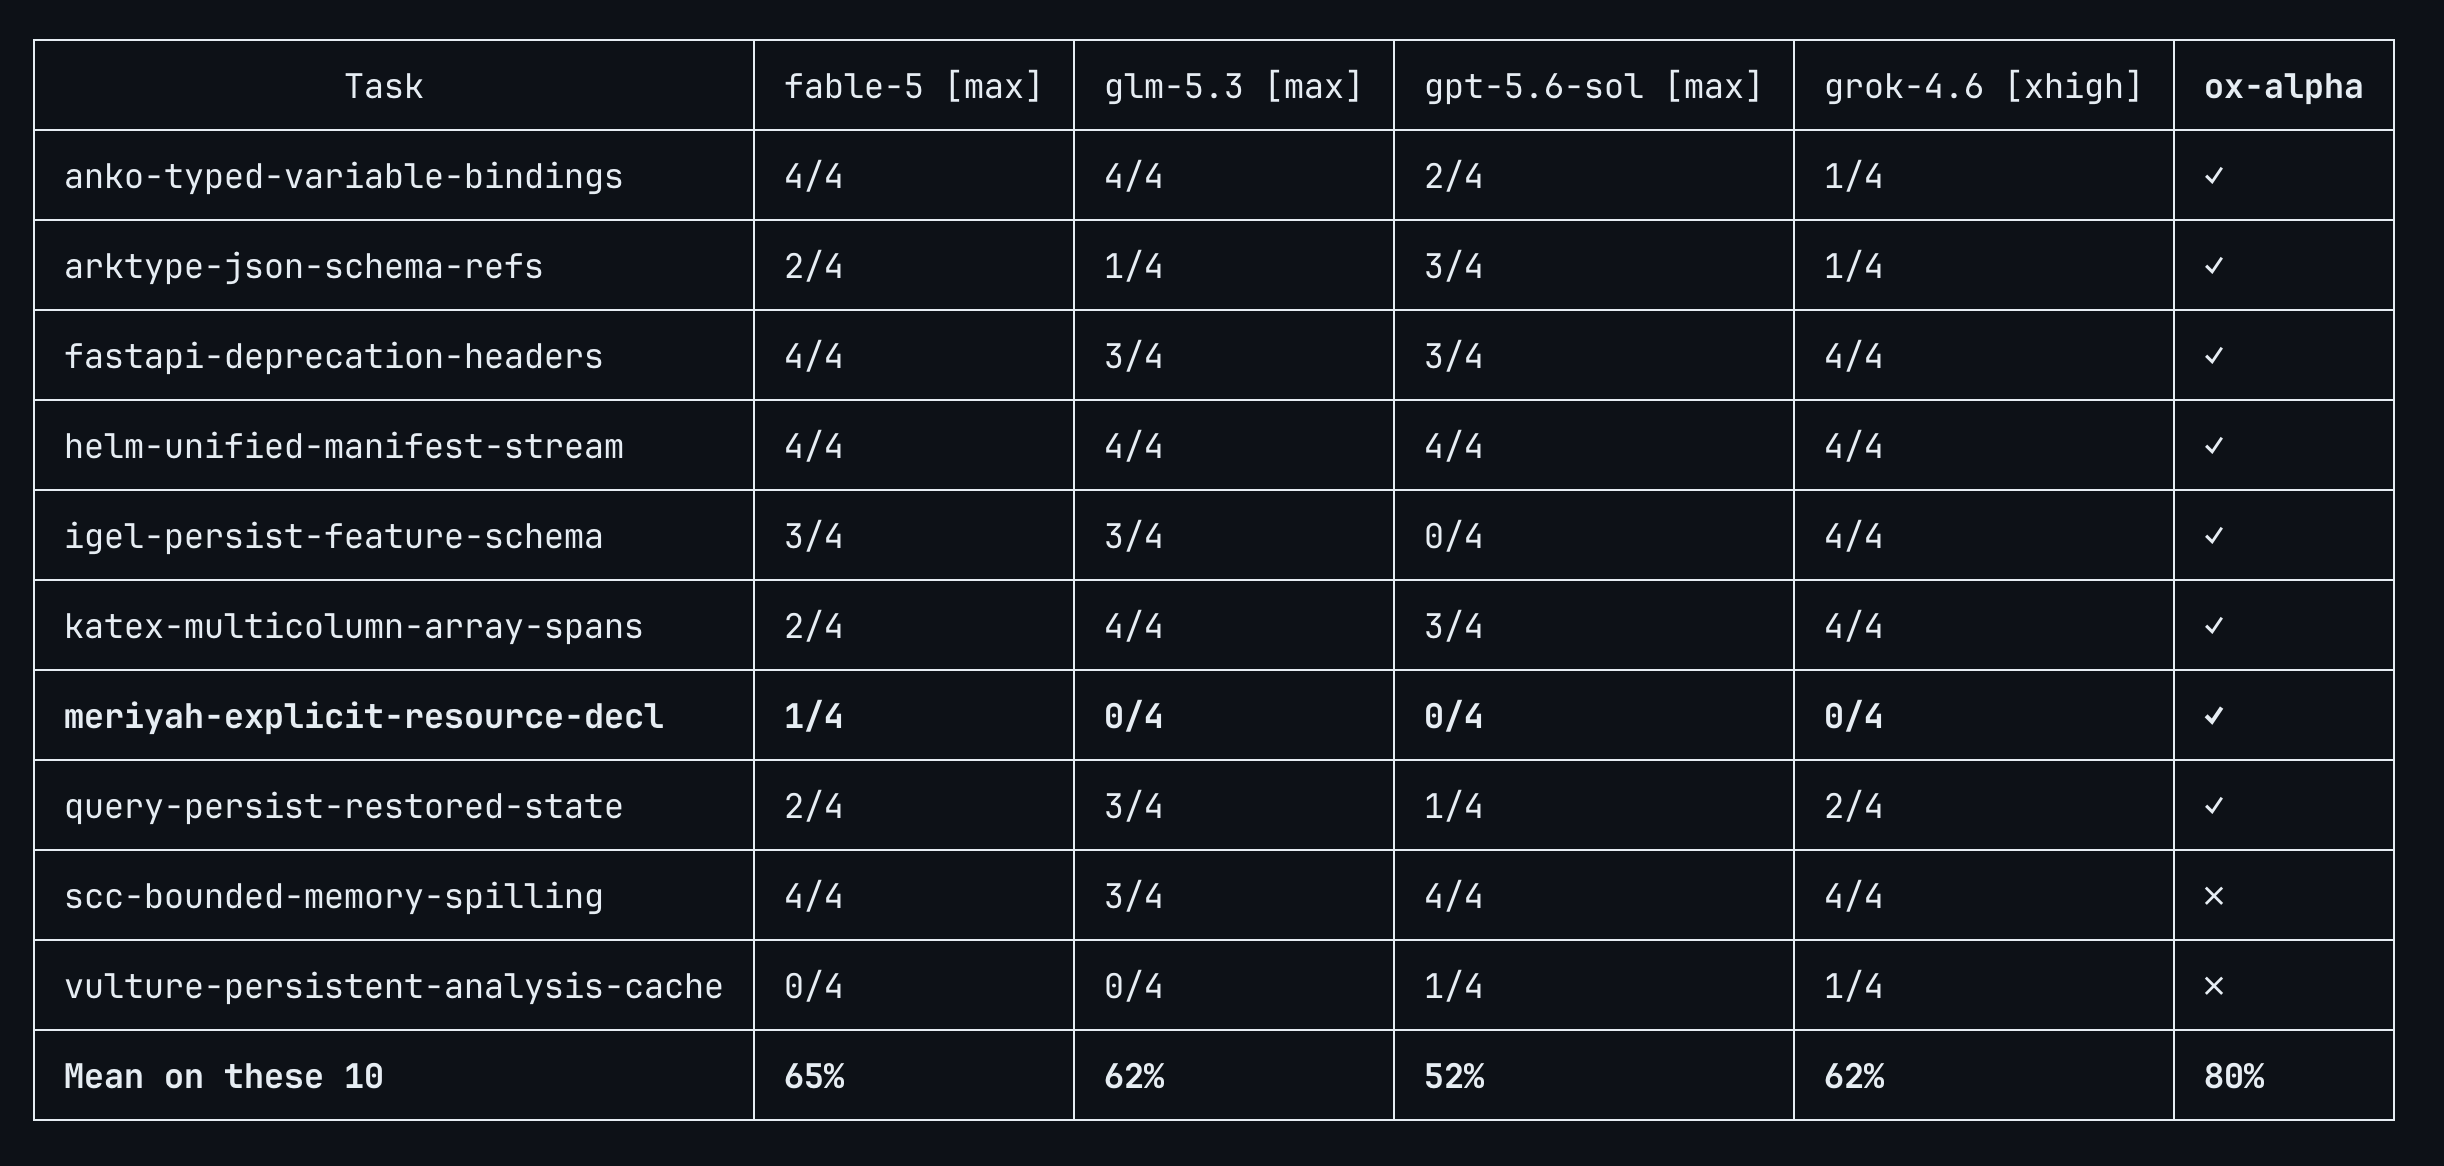Image resolution: width=2444 pixels, height=1166 pixels.
Task: Click the Mean on these 10 label
Action: pos(224,1076)
